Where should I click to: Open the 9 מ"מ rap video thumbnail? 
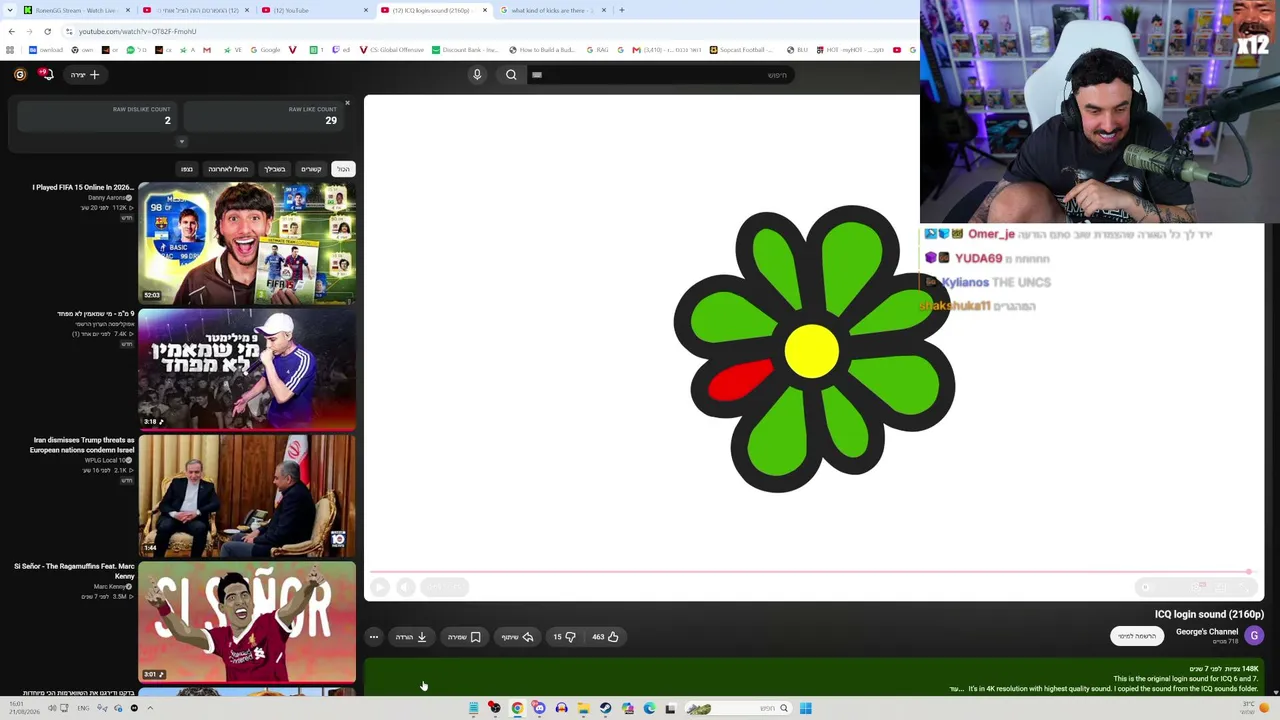pos(247,369)
